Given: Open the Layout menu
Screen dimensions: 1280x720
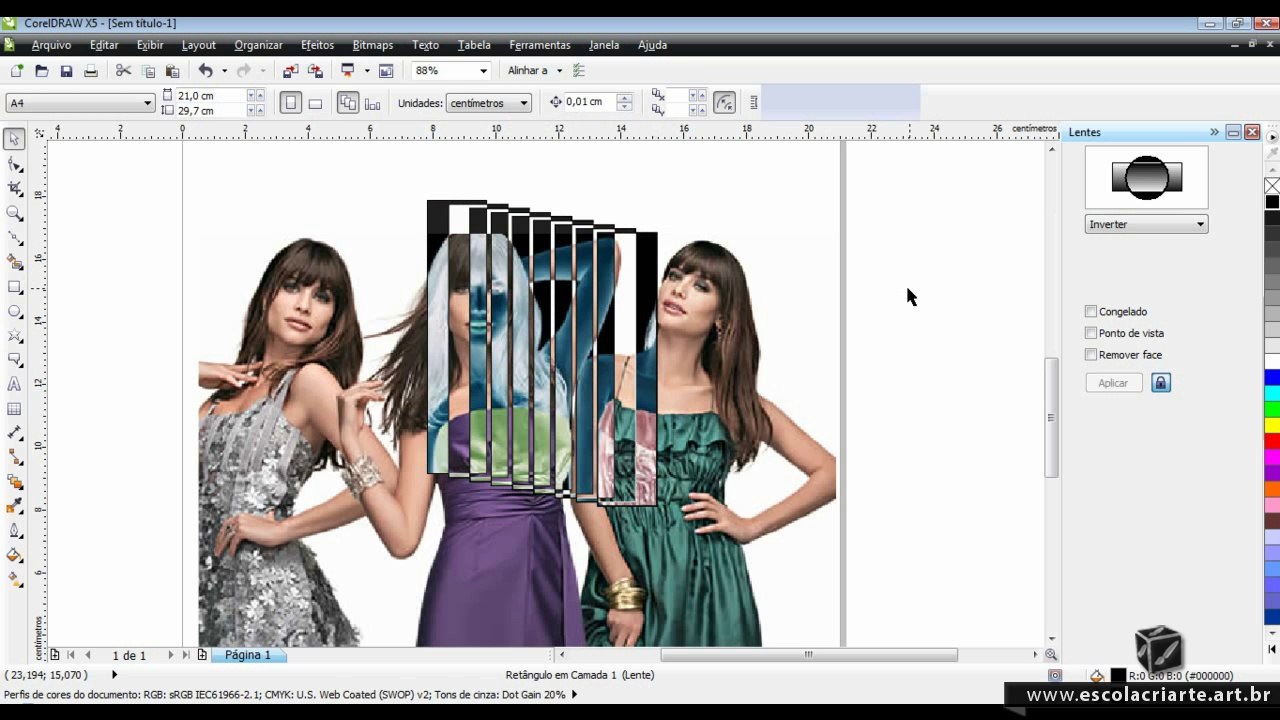Looking at the screenshot, I should coord(198,45).
